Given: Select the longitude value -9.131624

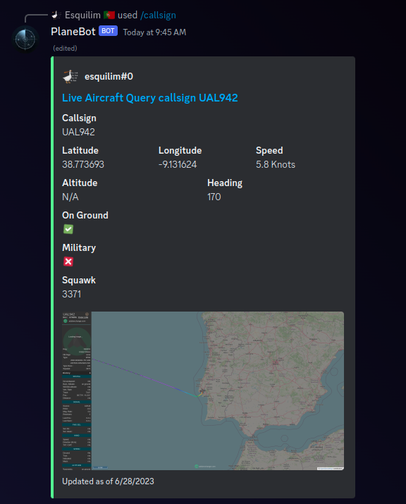Looking at the screenshot, I should (x=178, y=164).
